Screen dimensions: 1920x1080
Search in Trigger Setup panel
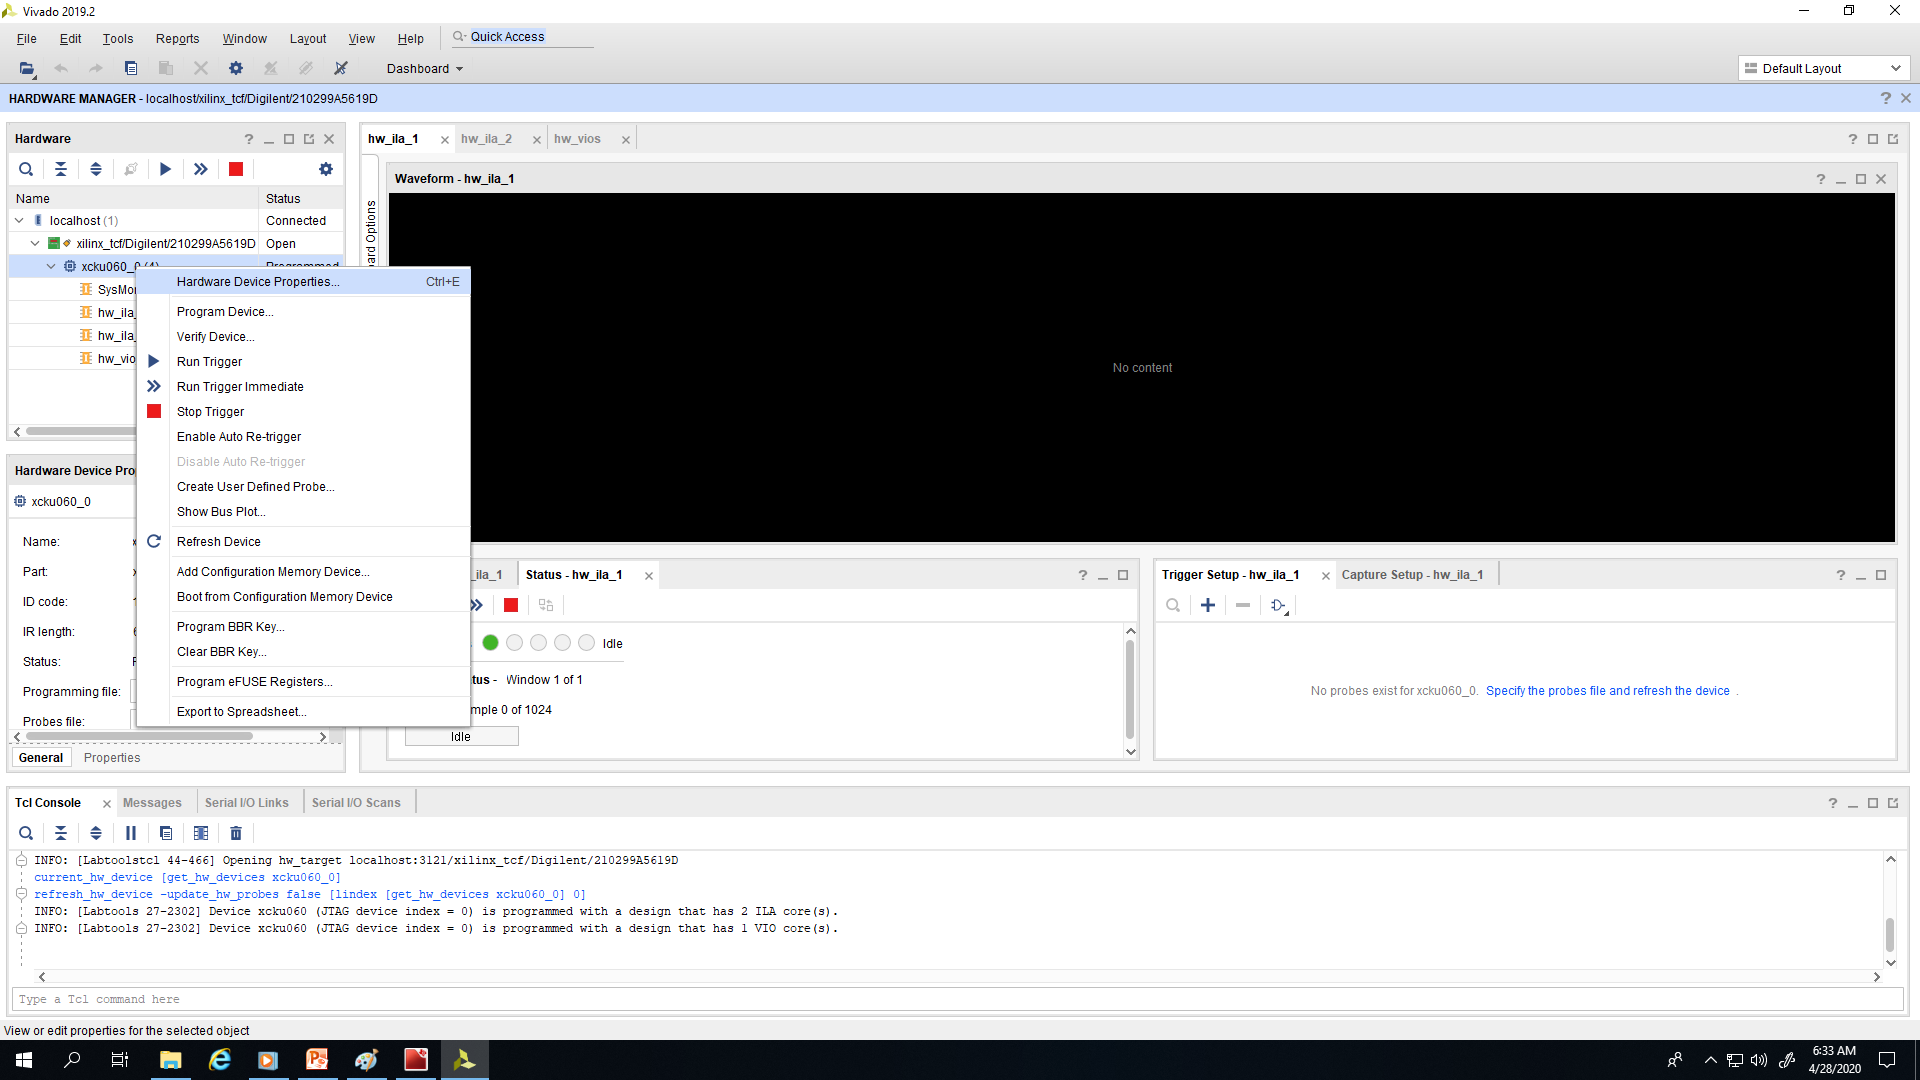(x=1173, y=605)
